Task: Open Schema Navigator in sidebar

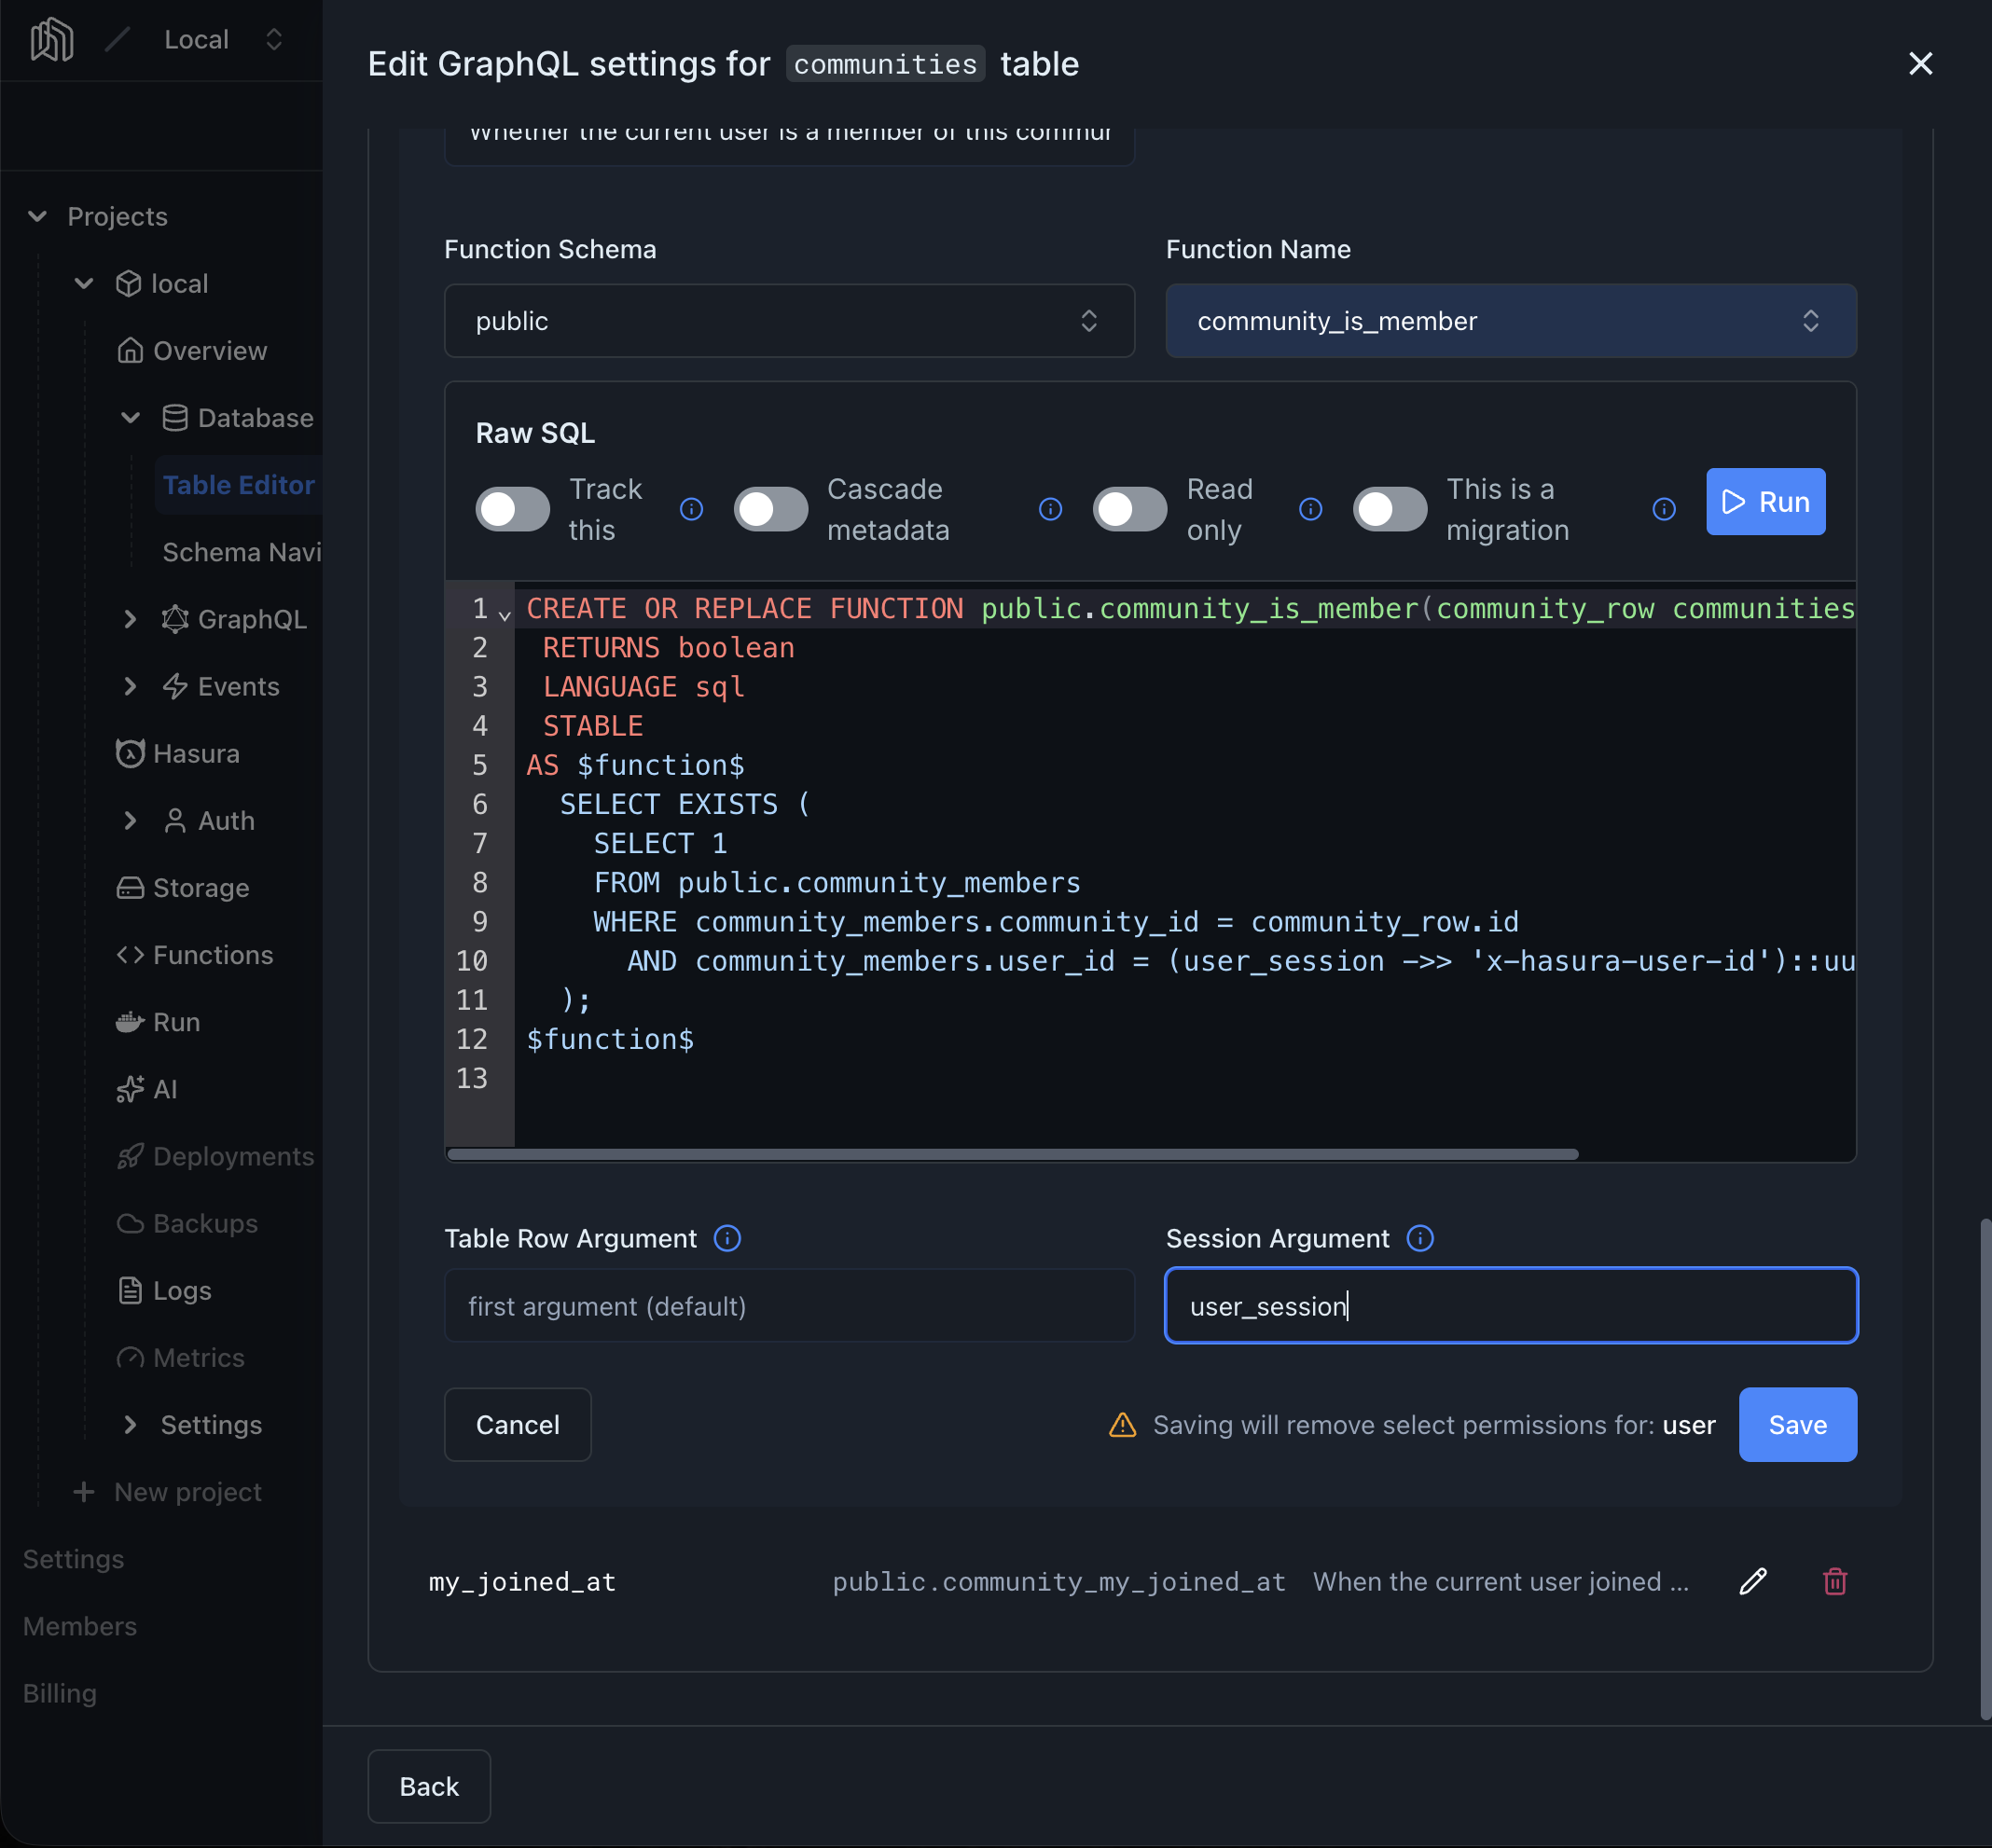Action: 242,552
